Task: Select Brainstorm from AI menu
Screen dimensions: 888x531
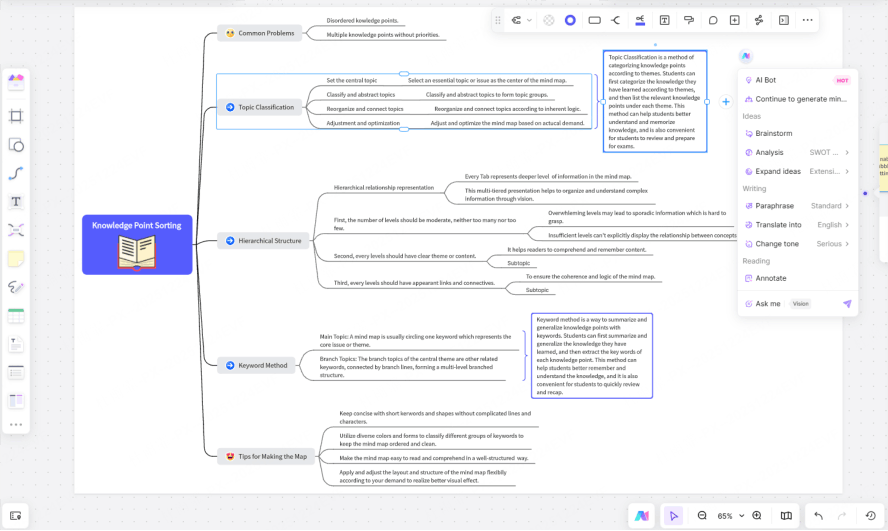Action: [x=774, y=133]
